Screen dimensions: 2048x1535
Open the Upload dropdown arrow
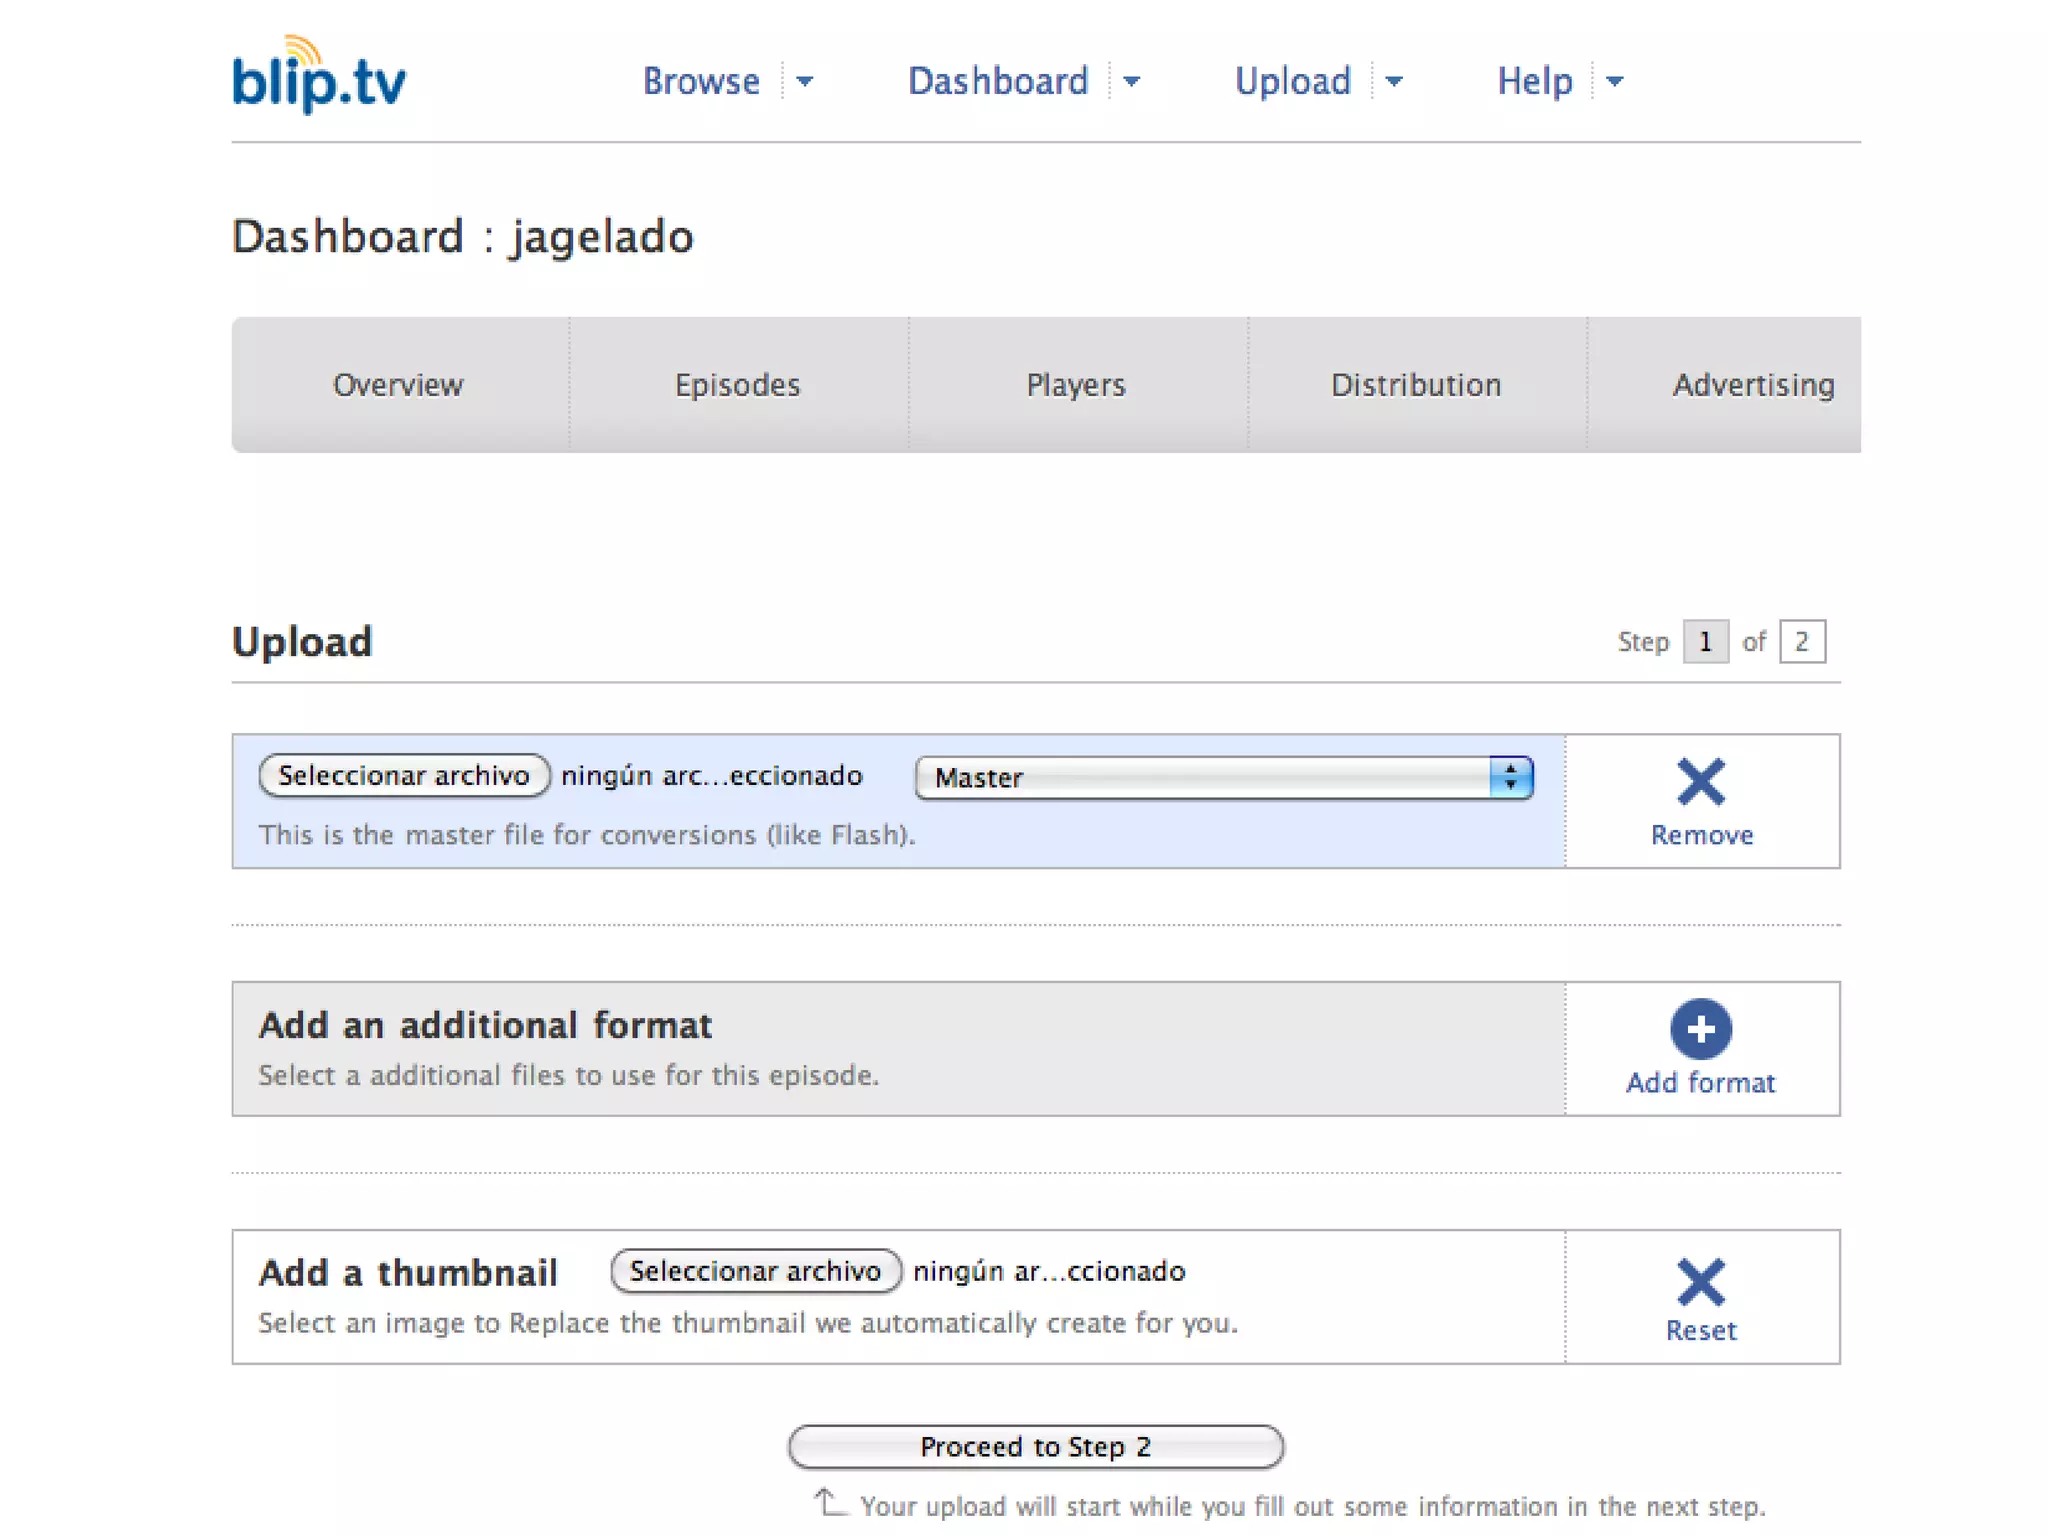tap(1394, 81)
